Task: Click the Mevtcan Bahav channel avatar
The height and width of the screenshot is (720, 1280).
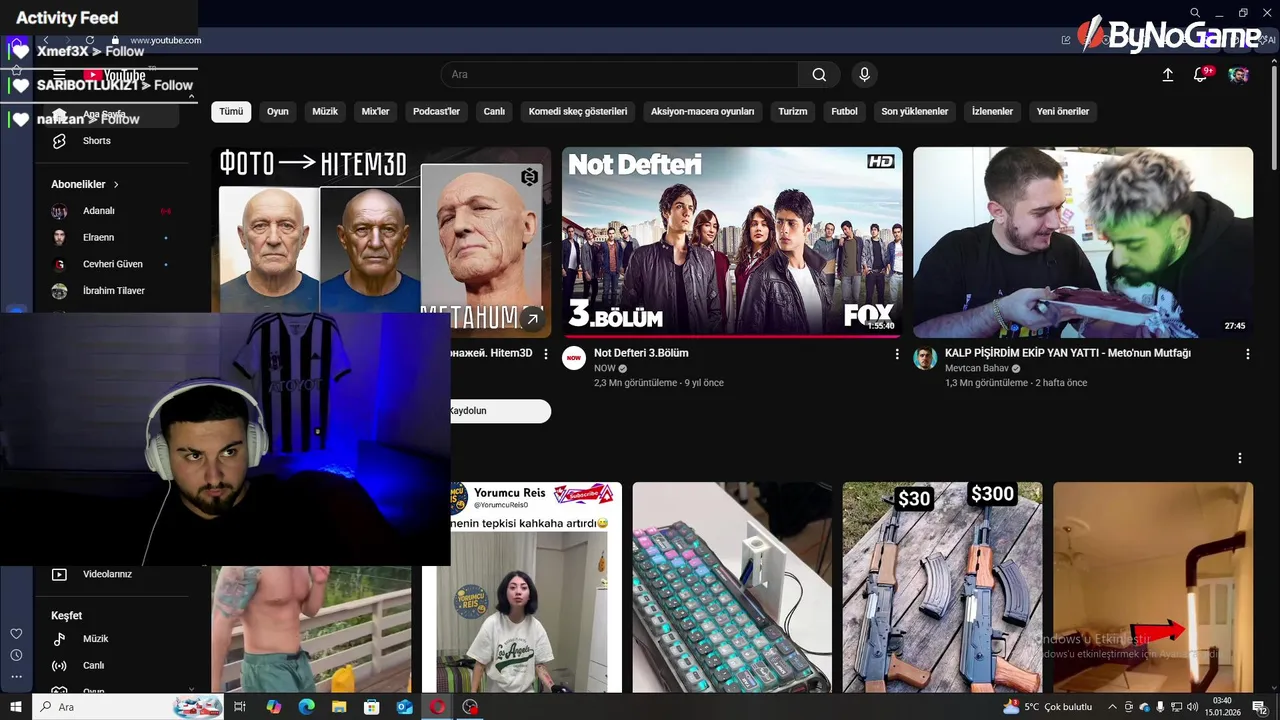Action: [925, 358]
